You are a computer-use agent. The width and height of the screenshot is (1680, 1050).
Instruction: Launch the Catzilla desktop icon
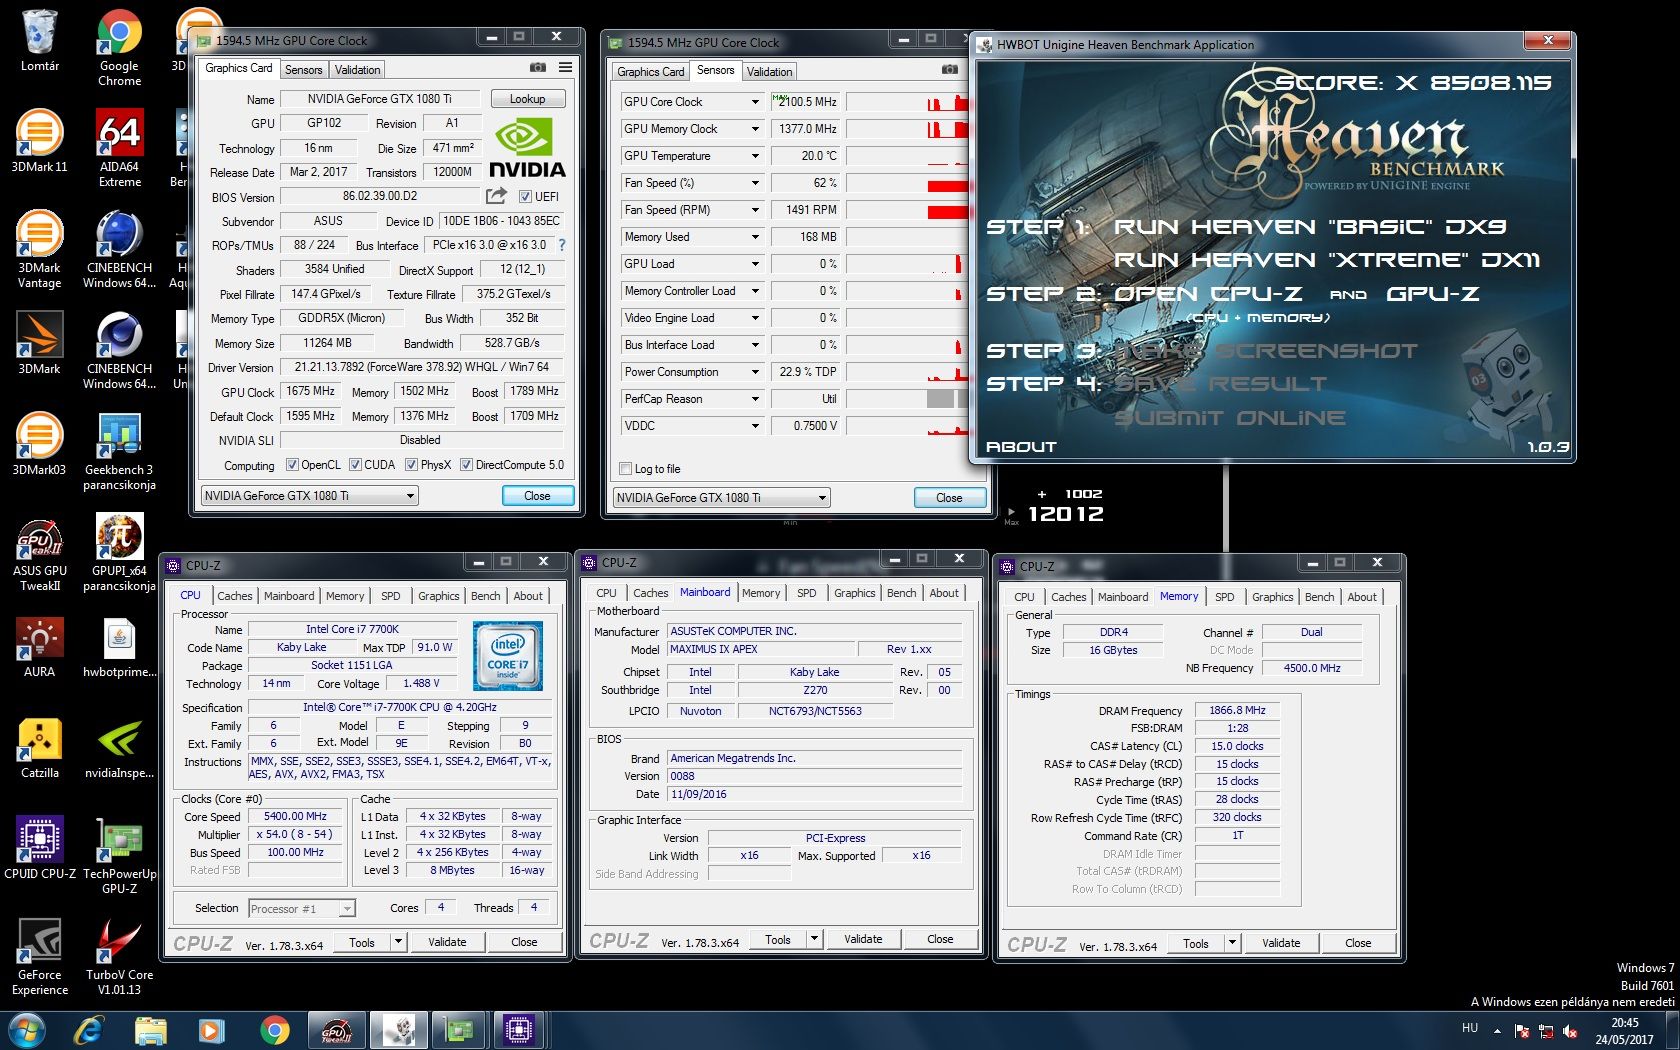39,747
